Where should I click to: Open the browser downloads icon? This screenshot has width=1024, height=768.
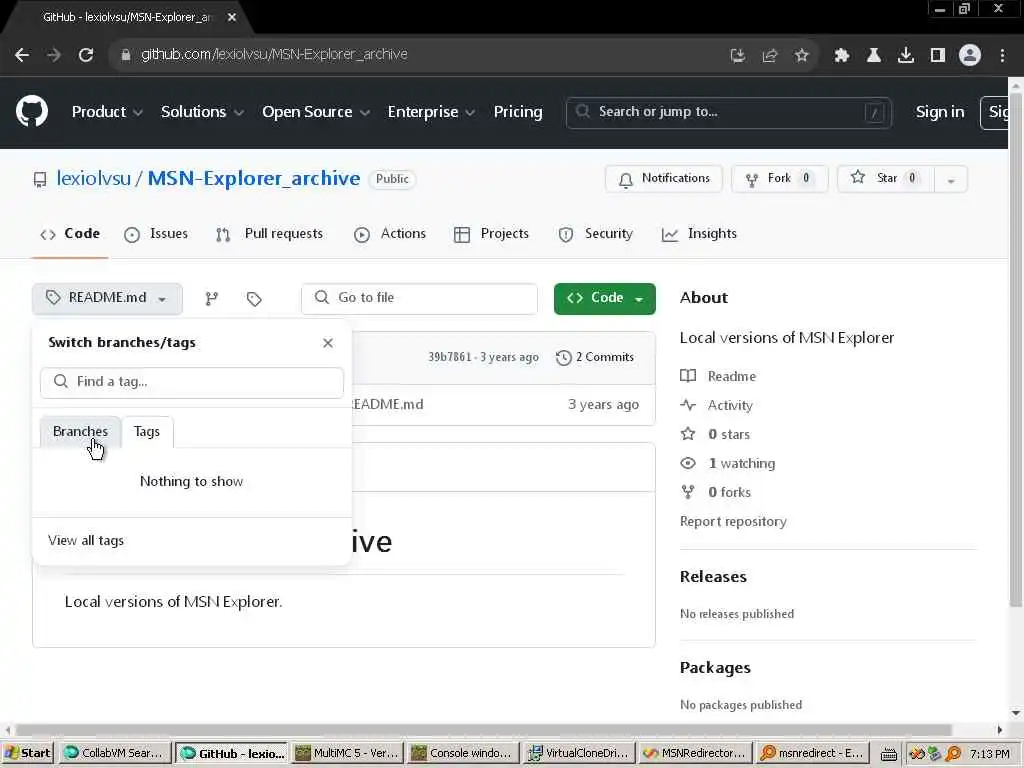coord(905,56)
